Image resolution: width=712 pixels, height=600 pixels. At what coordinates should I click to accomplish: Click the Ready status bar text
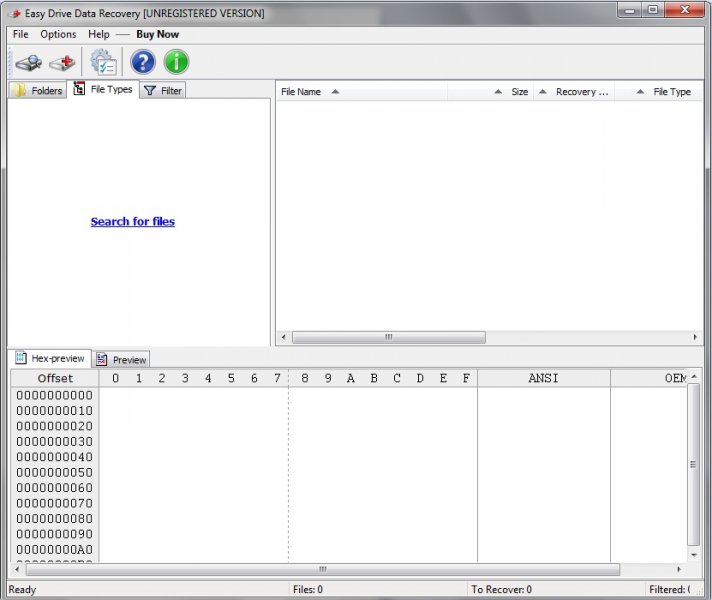(22, 590)
